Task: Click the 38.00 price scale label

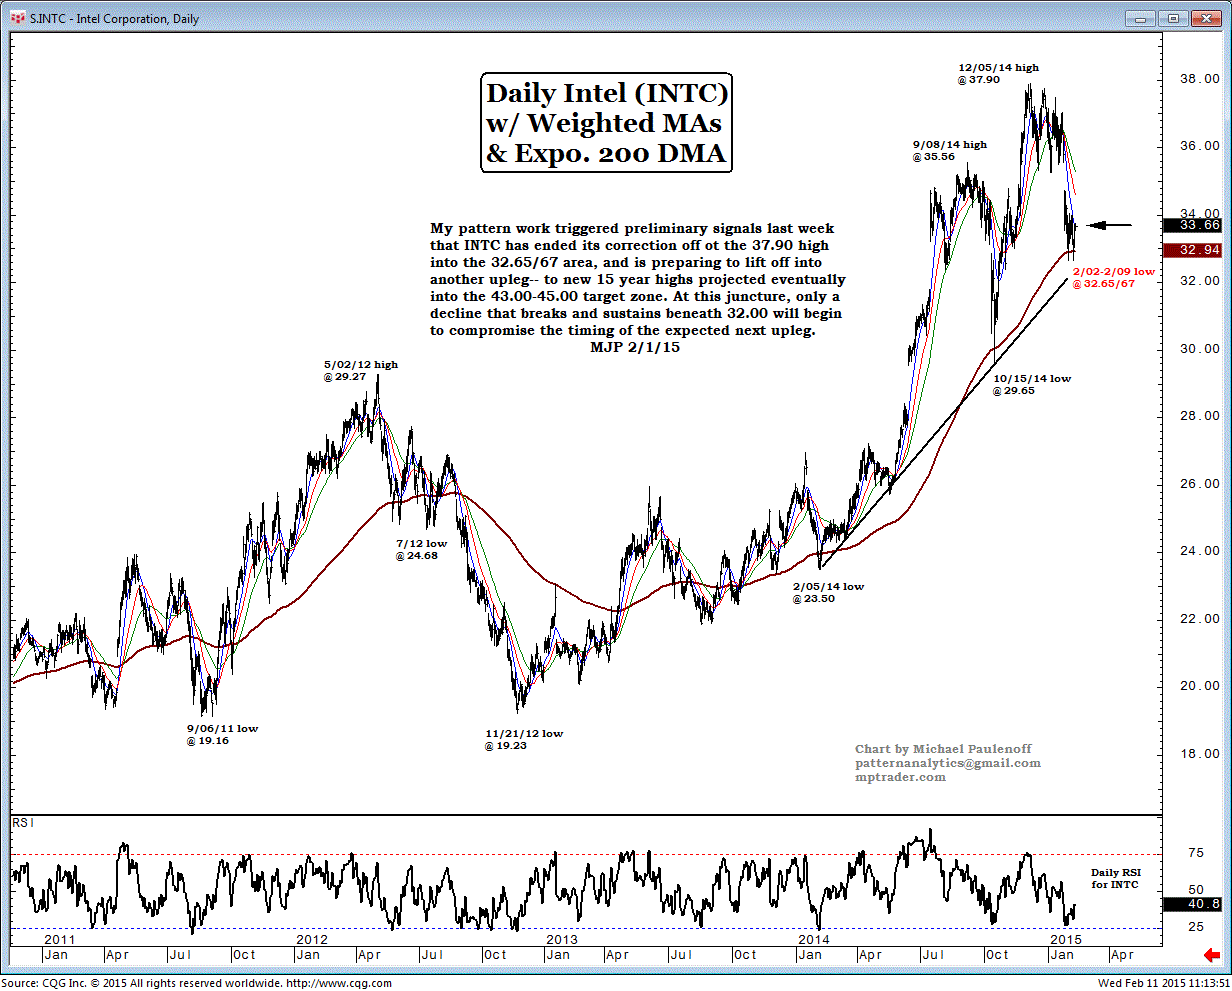Action: point(1199,78)
